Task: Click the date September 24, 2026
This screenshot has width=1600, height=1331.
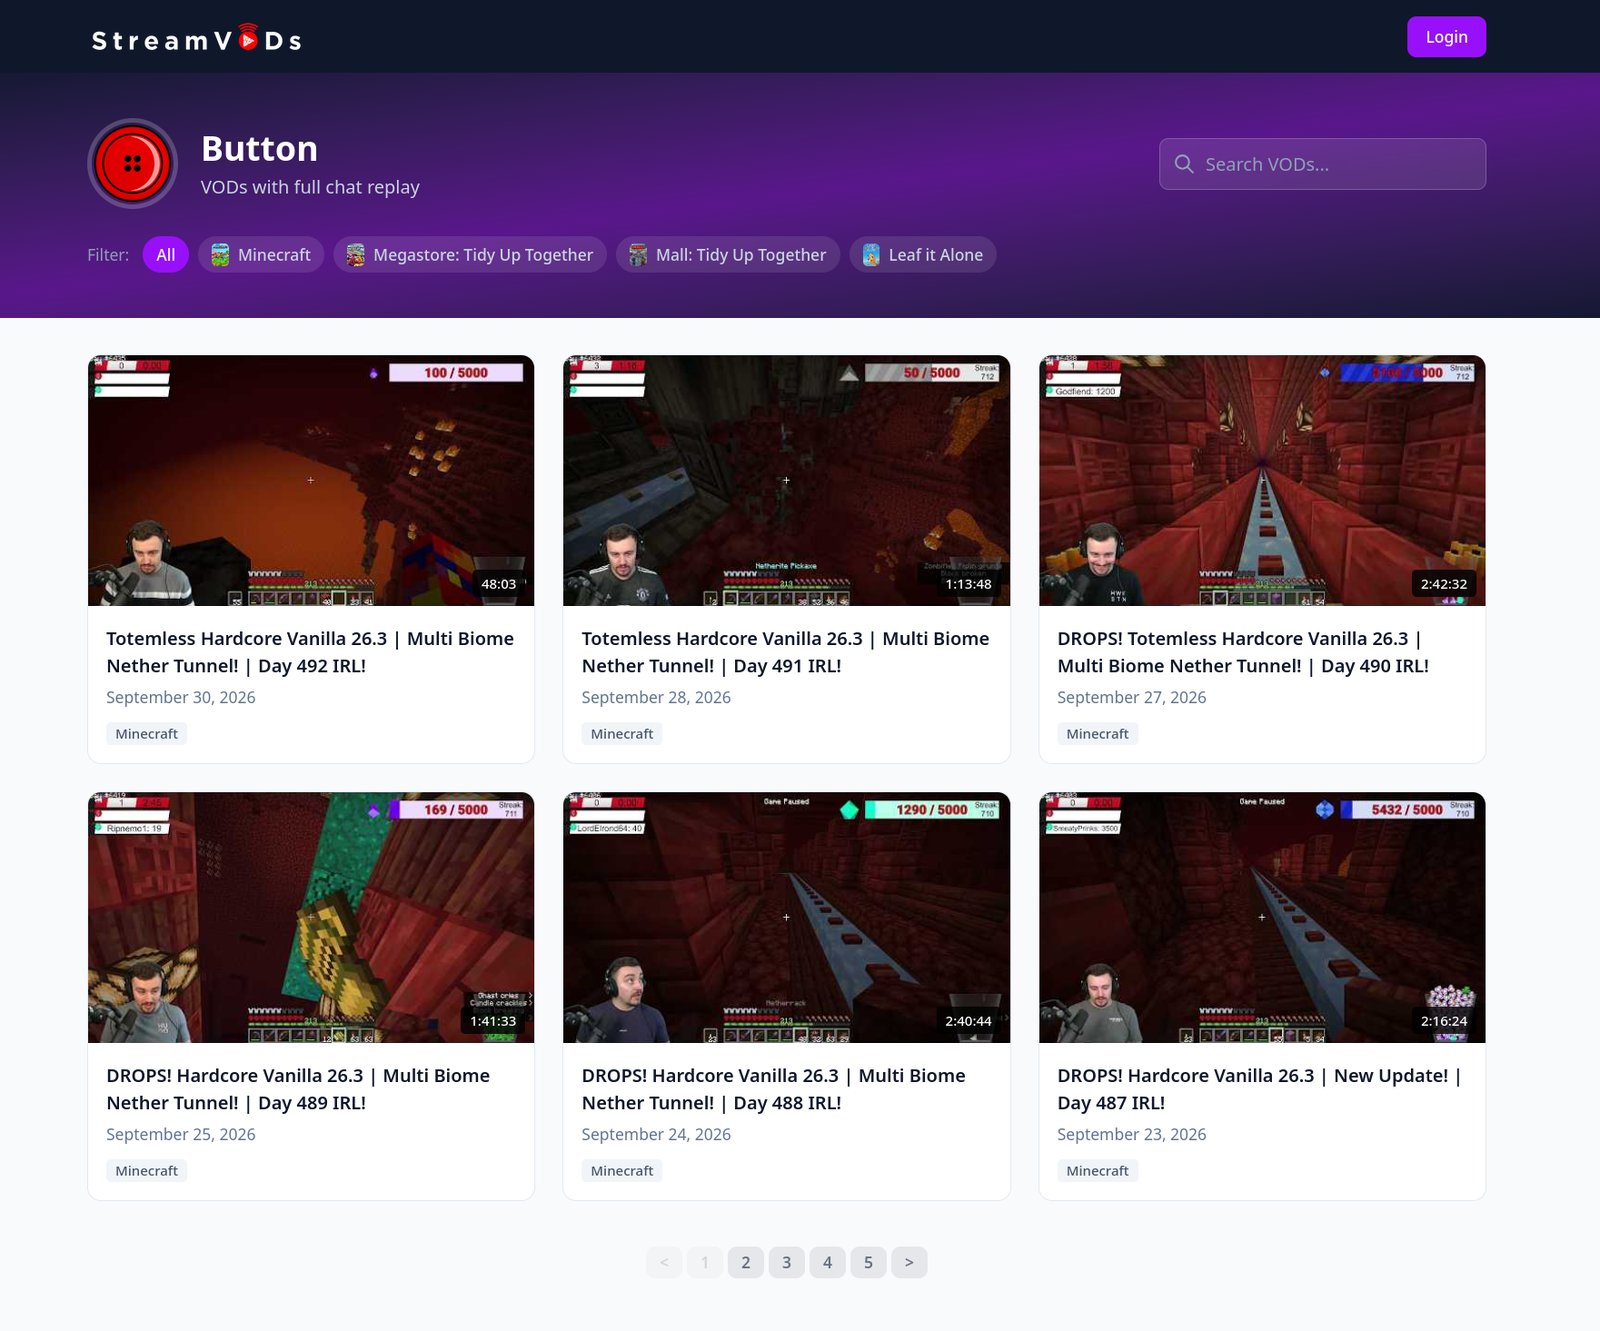Action: (656, 1135)
